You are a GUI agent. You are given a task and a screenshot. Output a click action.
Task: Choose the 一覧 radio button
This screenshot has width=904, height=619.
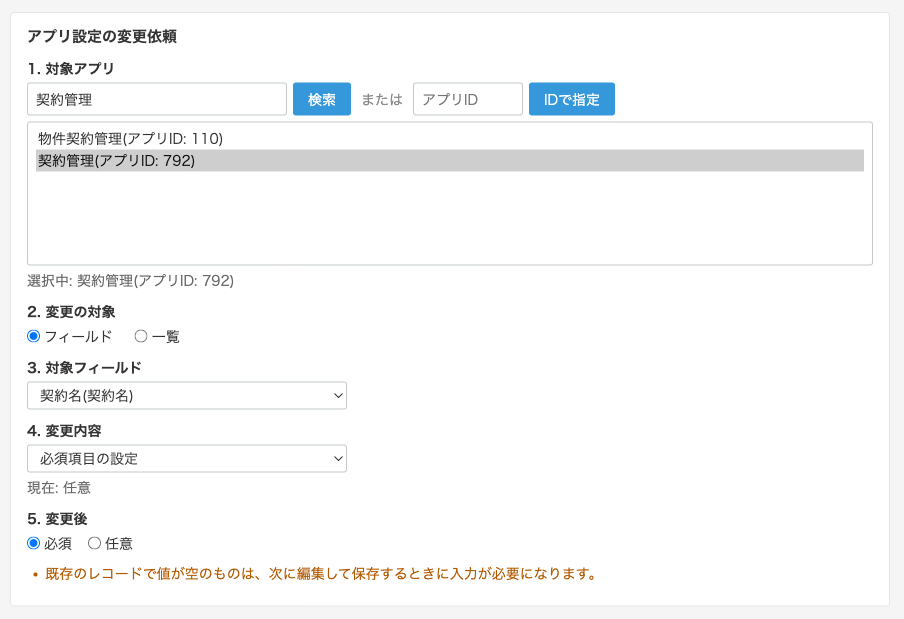tap(141, 336)
